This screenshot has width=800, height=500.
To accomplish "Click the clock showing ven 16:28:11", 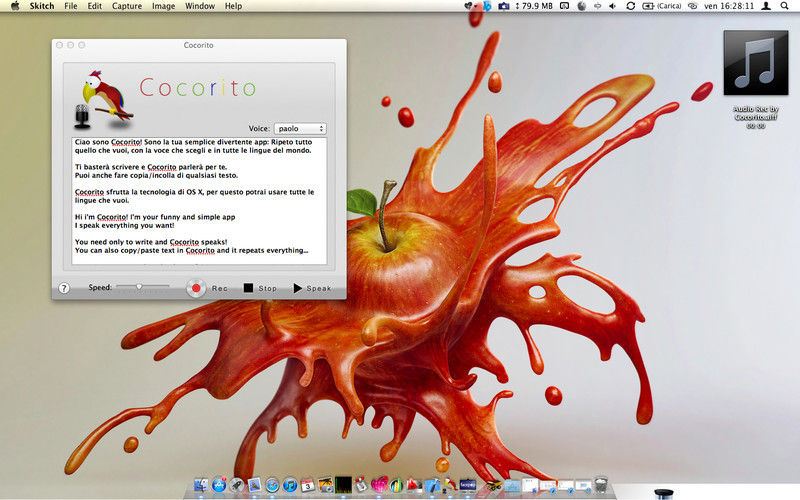I will click(x=729, y=6).
